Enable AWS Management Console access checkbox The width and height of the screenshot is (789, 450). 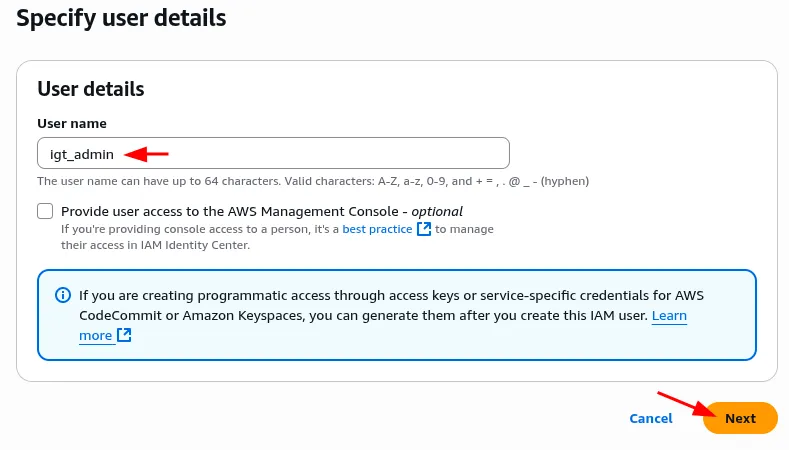point(45,211)
